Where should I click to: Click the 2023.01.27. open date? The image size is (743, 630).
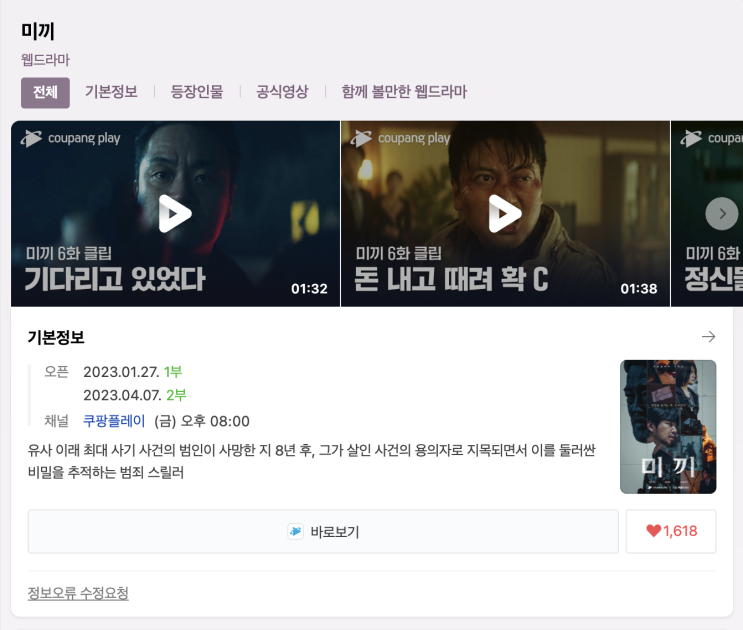(x=121, y=372)
